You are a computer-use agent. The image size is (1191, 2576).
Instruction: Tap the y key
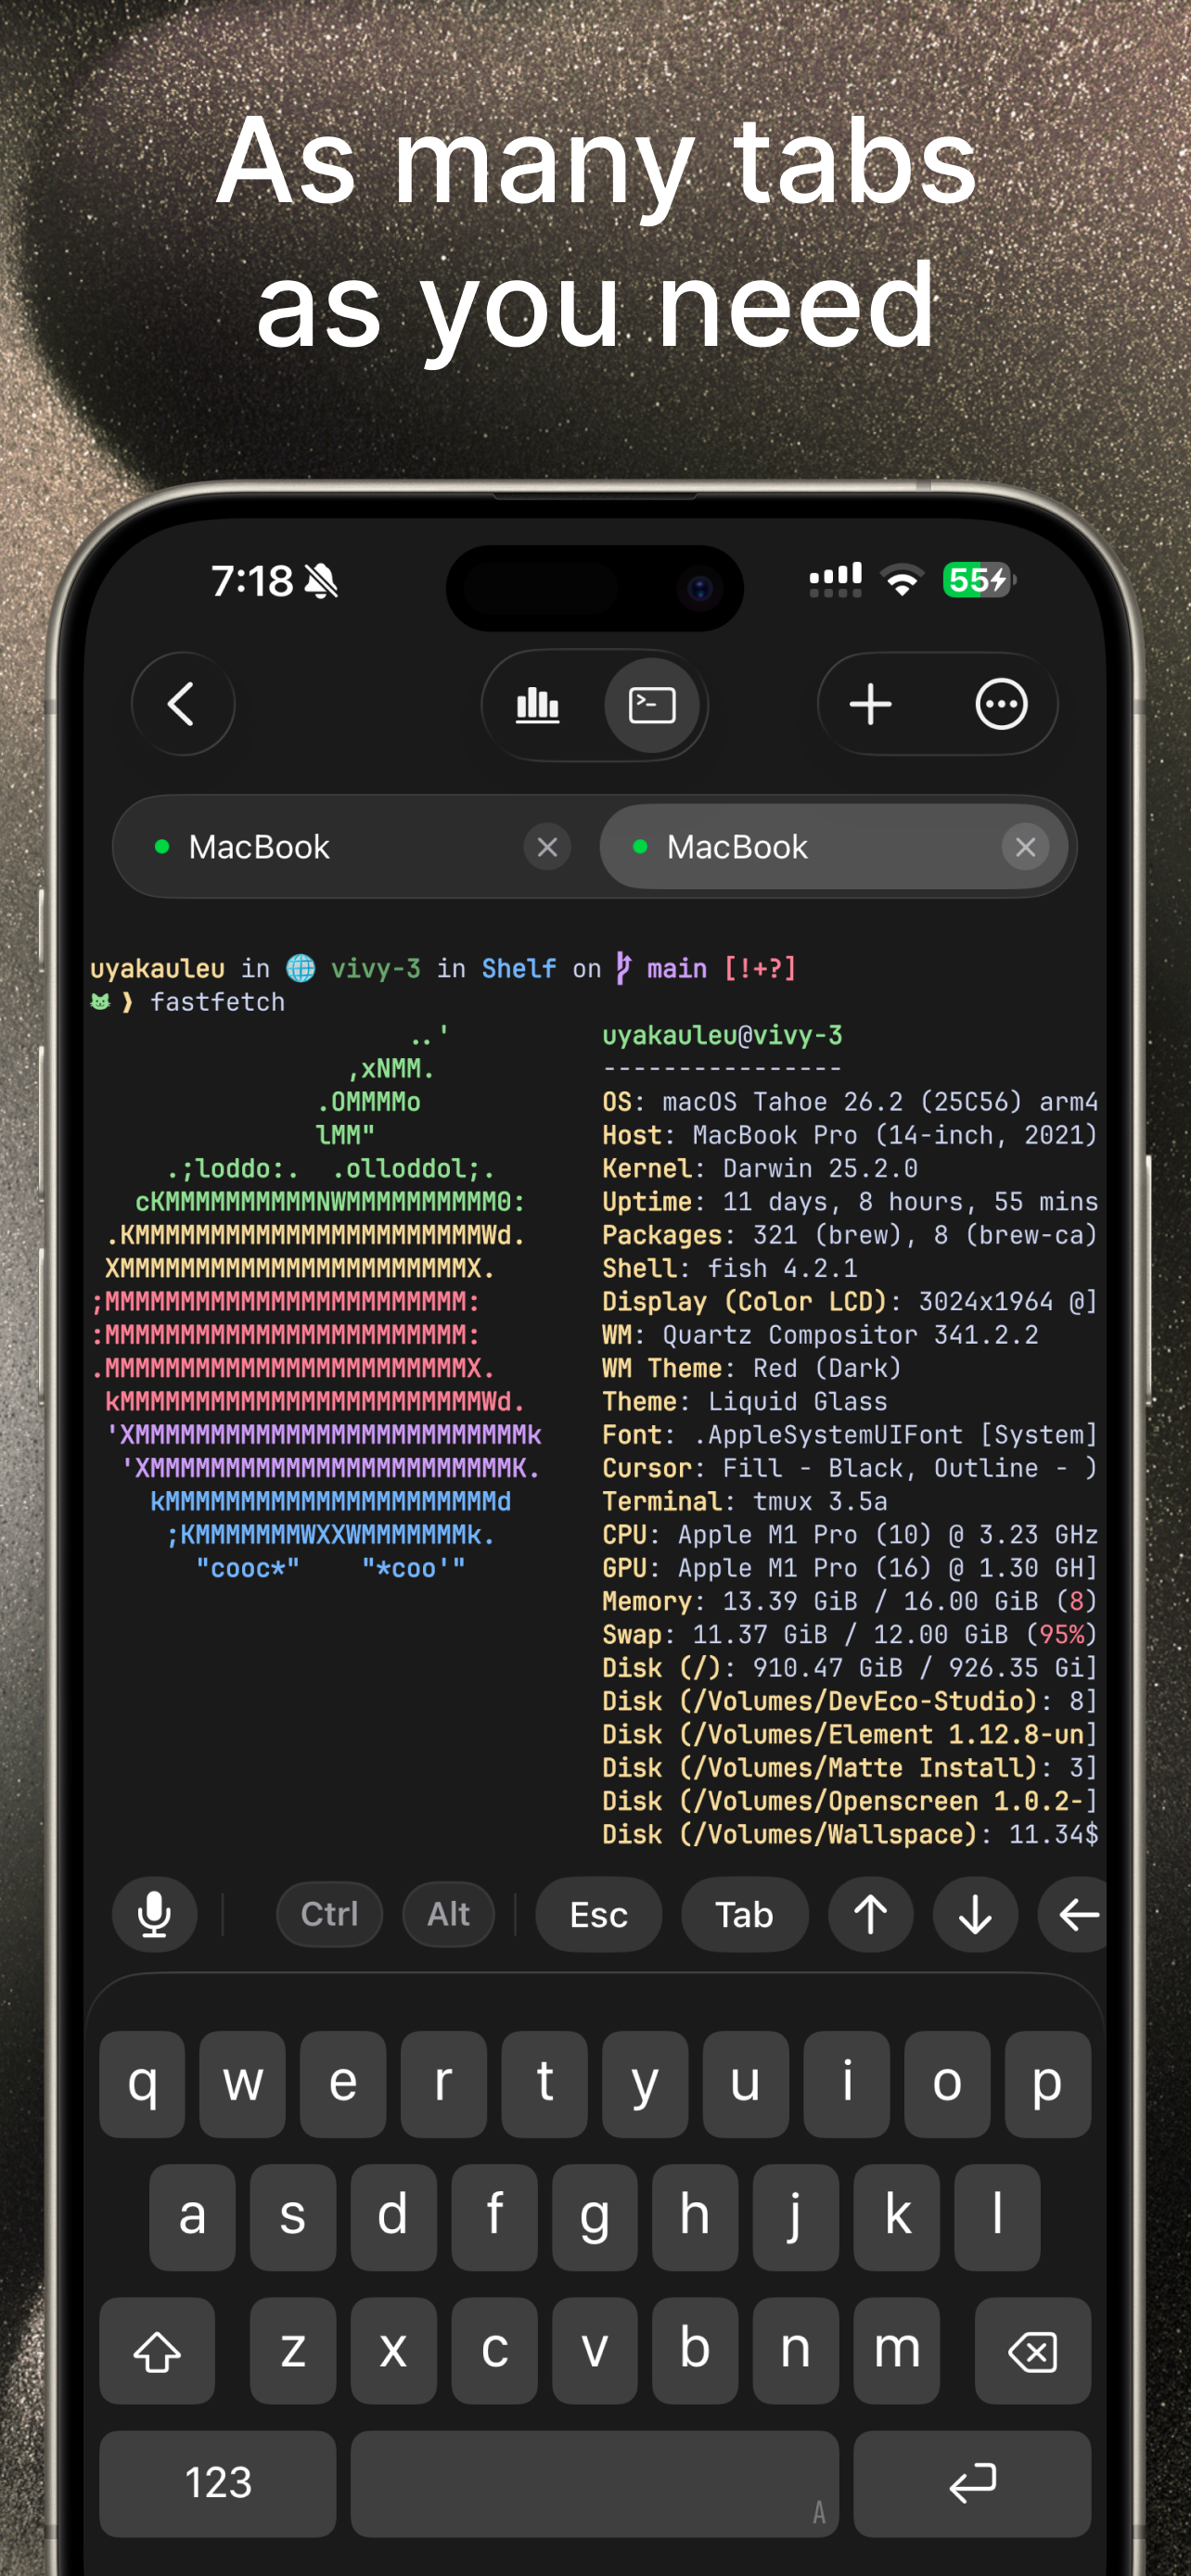point(645,2084)
